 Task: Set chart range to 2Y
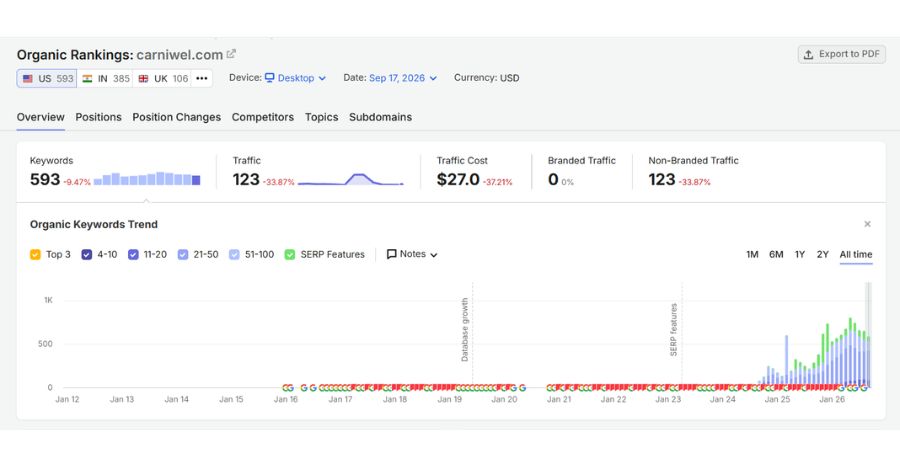(x=823, y=254)
